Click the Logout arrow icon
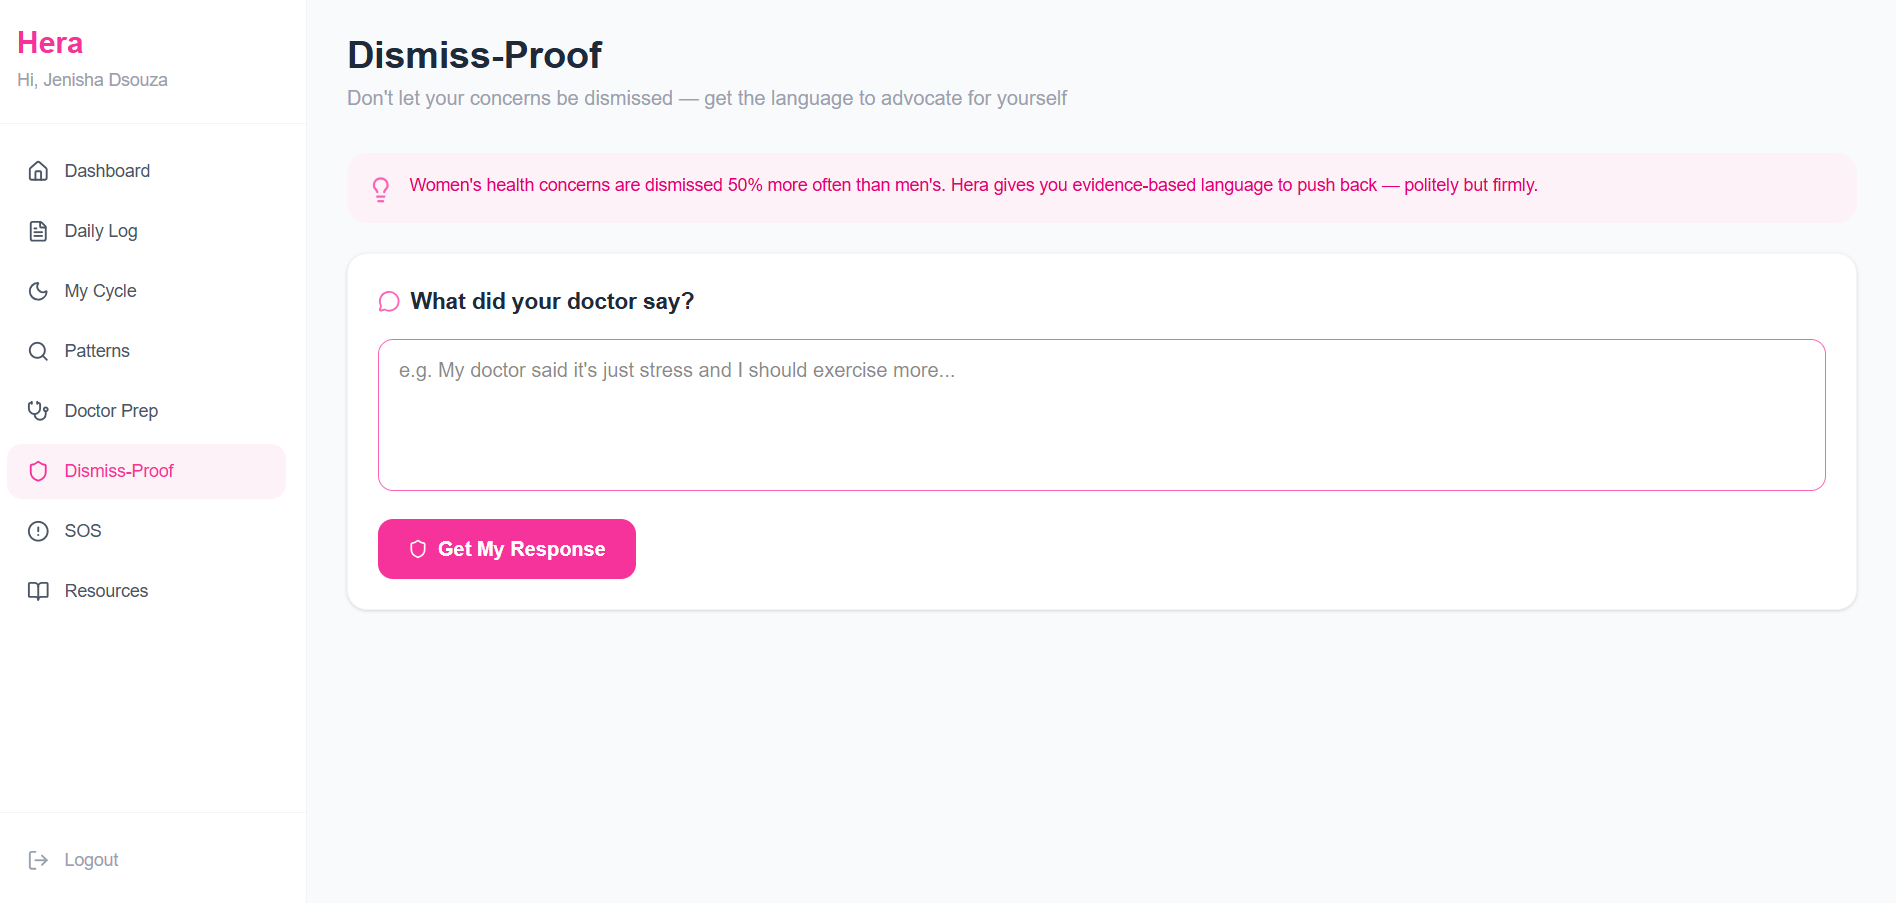The height and width of the screenshot is (903, 1896). click(x=38, y=860)
